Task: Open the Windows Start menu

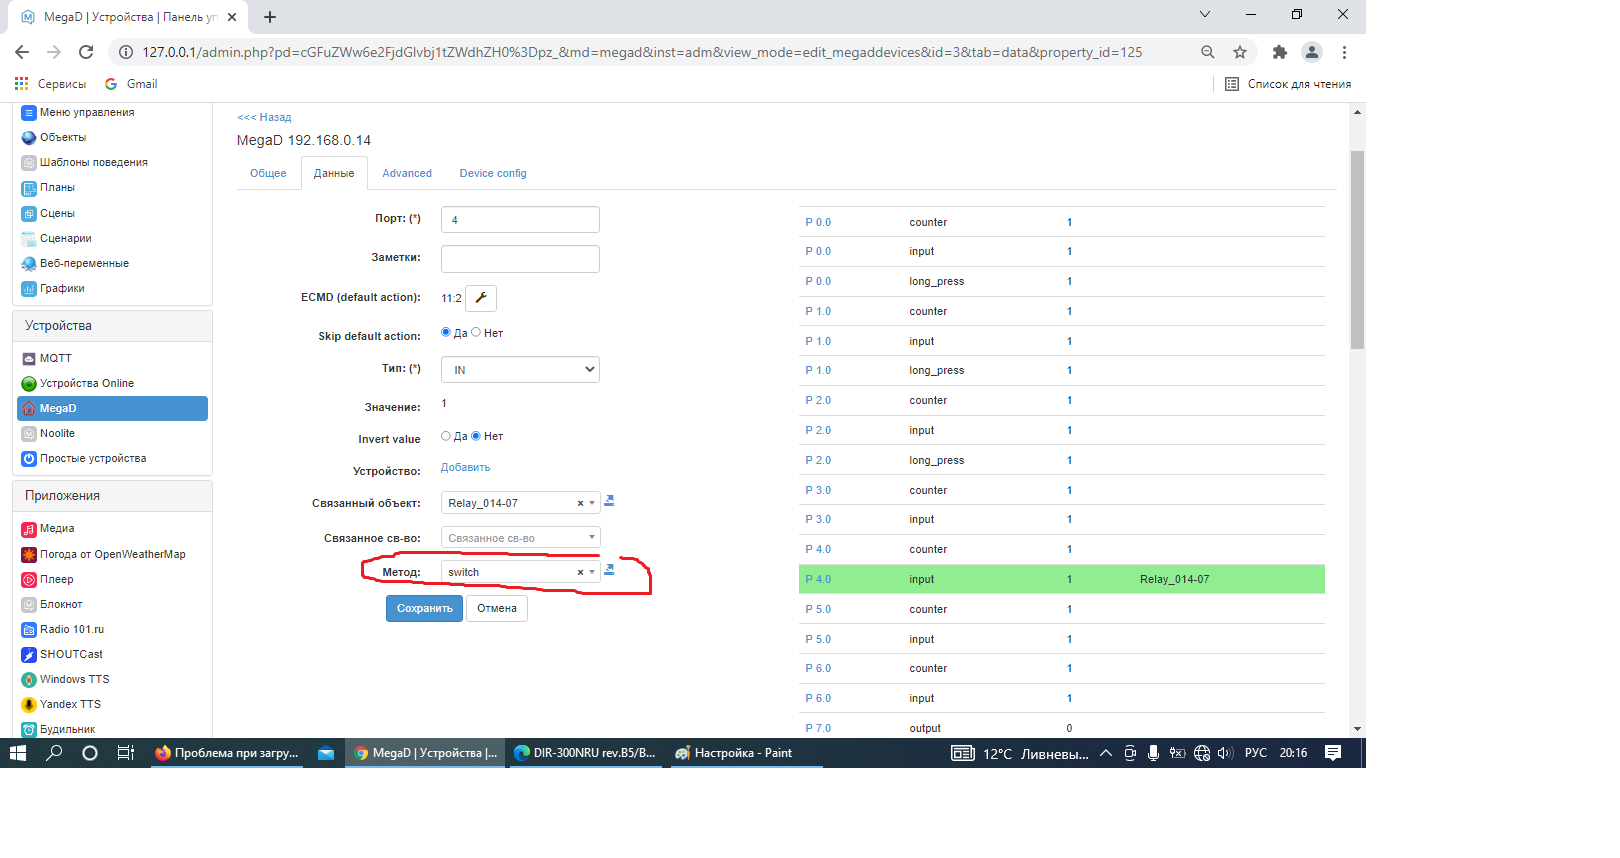Action: (18, 753)
